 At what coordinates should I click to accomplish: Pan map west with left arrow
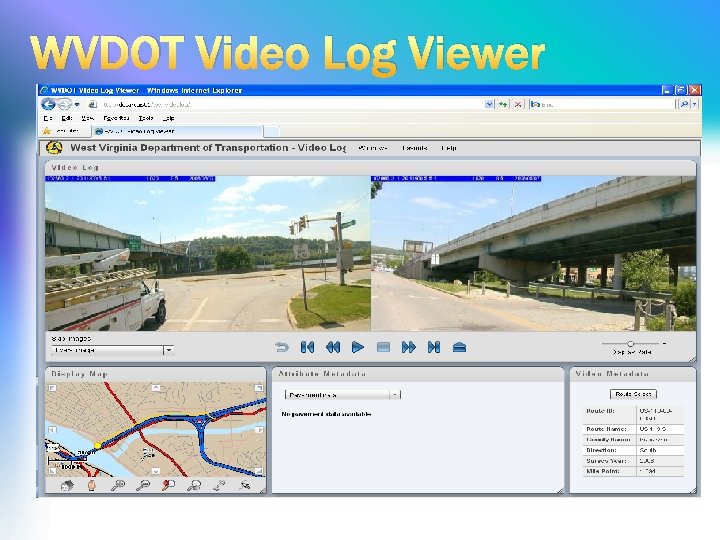pyautogui.click(x=52, y=430)
